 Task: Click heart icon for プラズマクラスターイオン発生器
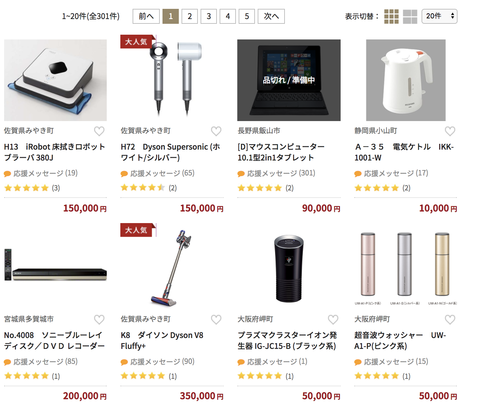[x=333, y=319]
